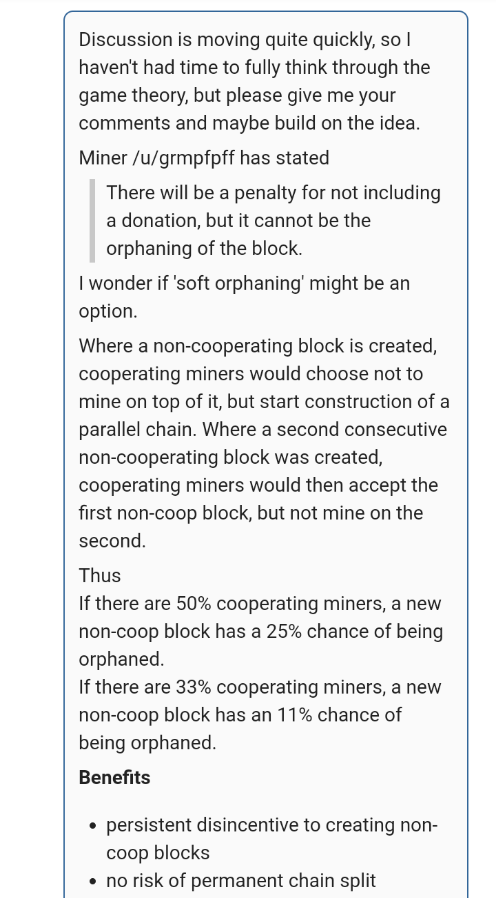Click the line first non-coop block, but not mine

coord(250,513)
